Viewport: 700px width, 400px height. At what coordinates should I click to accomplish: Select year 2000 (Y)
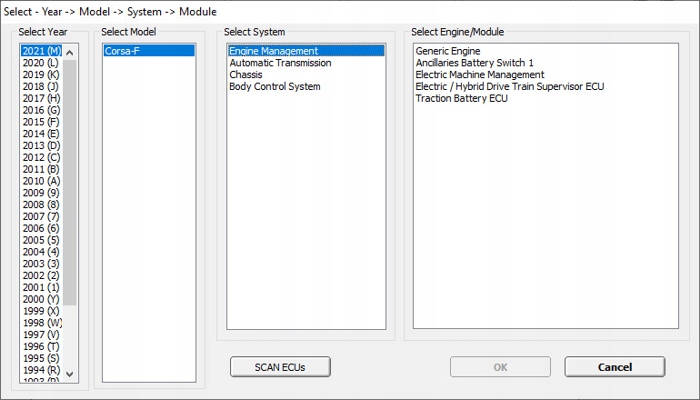40,299
